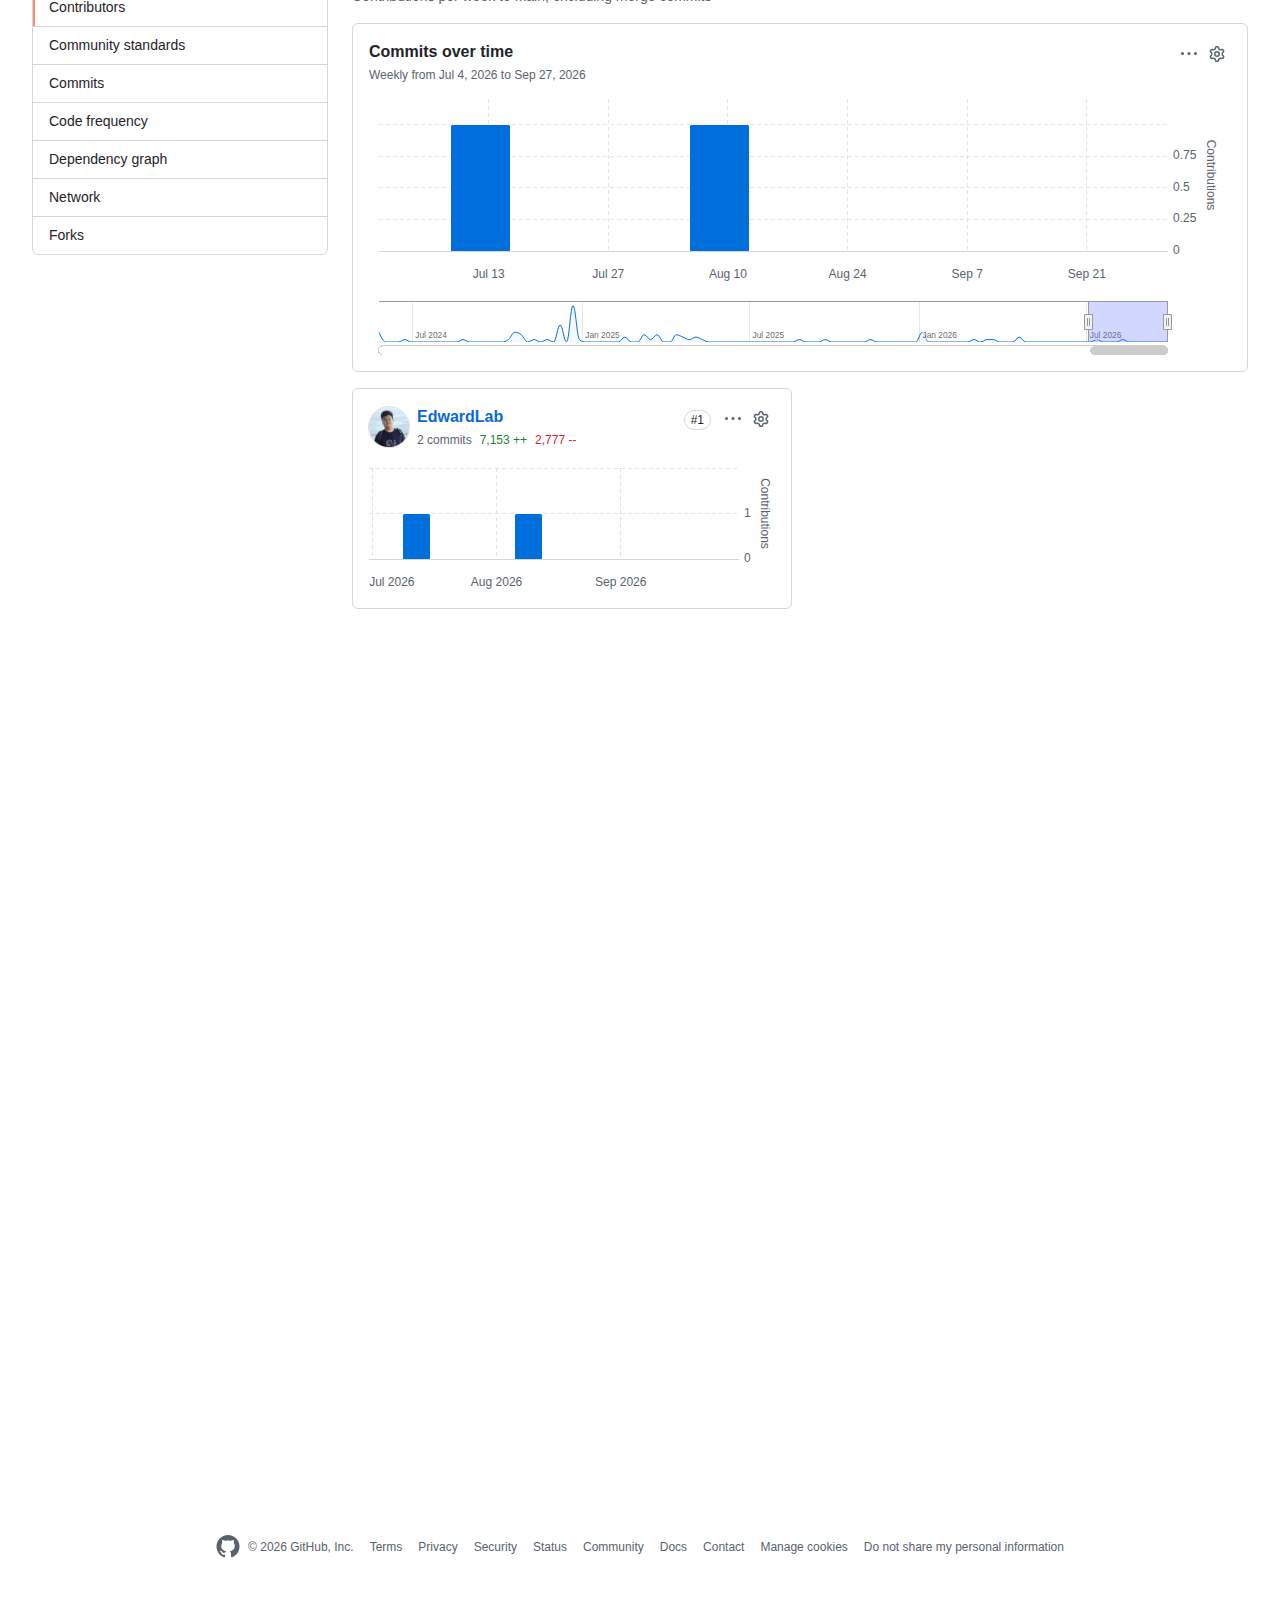Click EdwardLab's August 2026 bar
This screenshot has height=1600, width=1280.
(x=528, y=536)
